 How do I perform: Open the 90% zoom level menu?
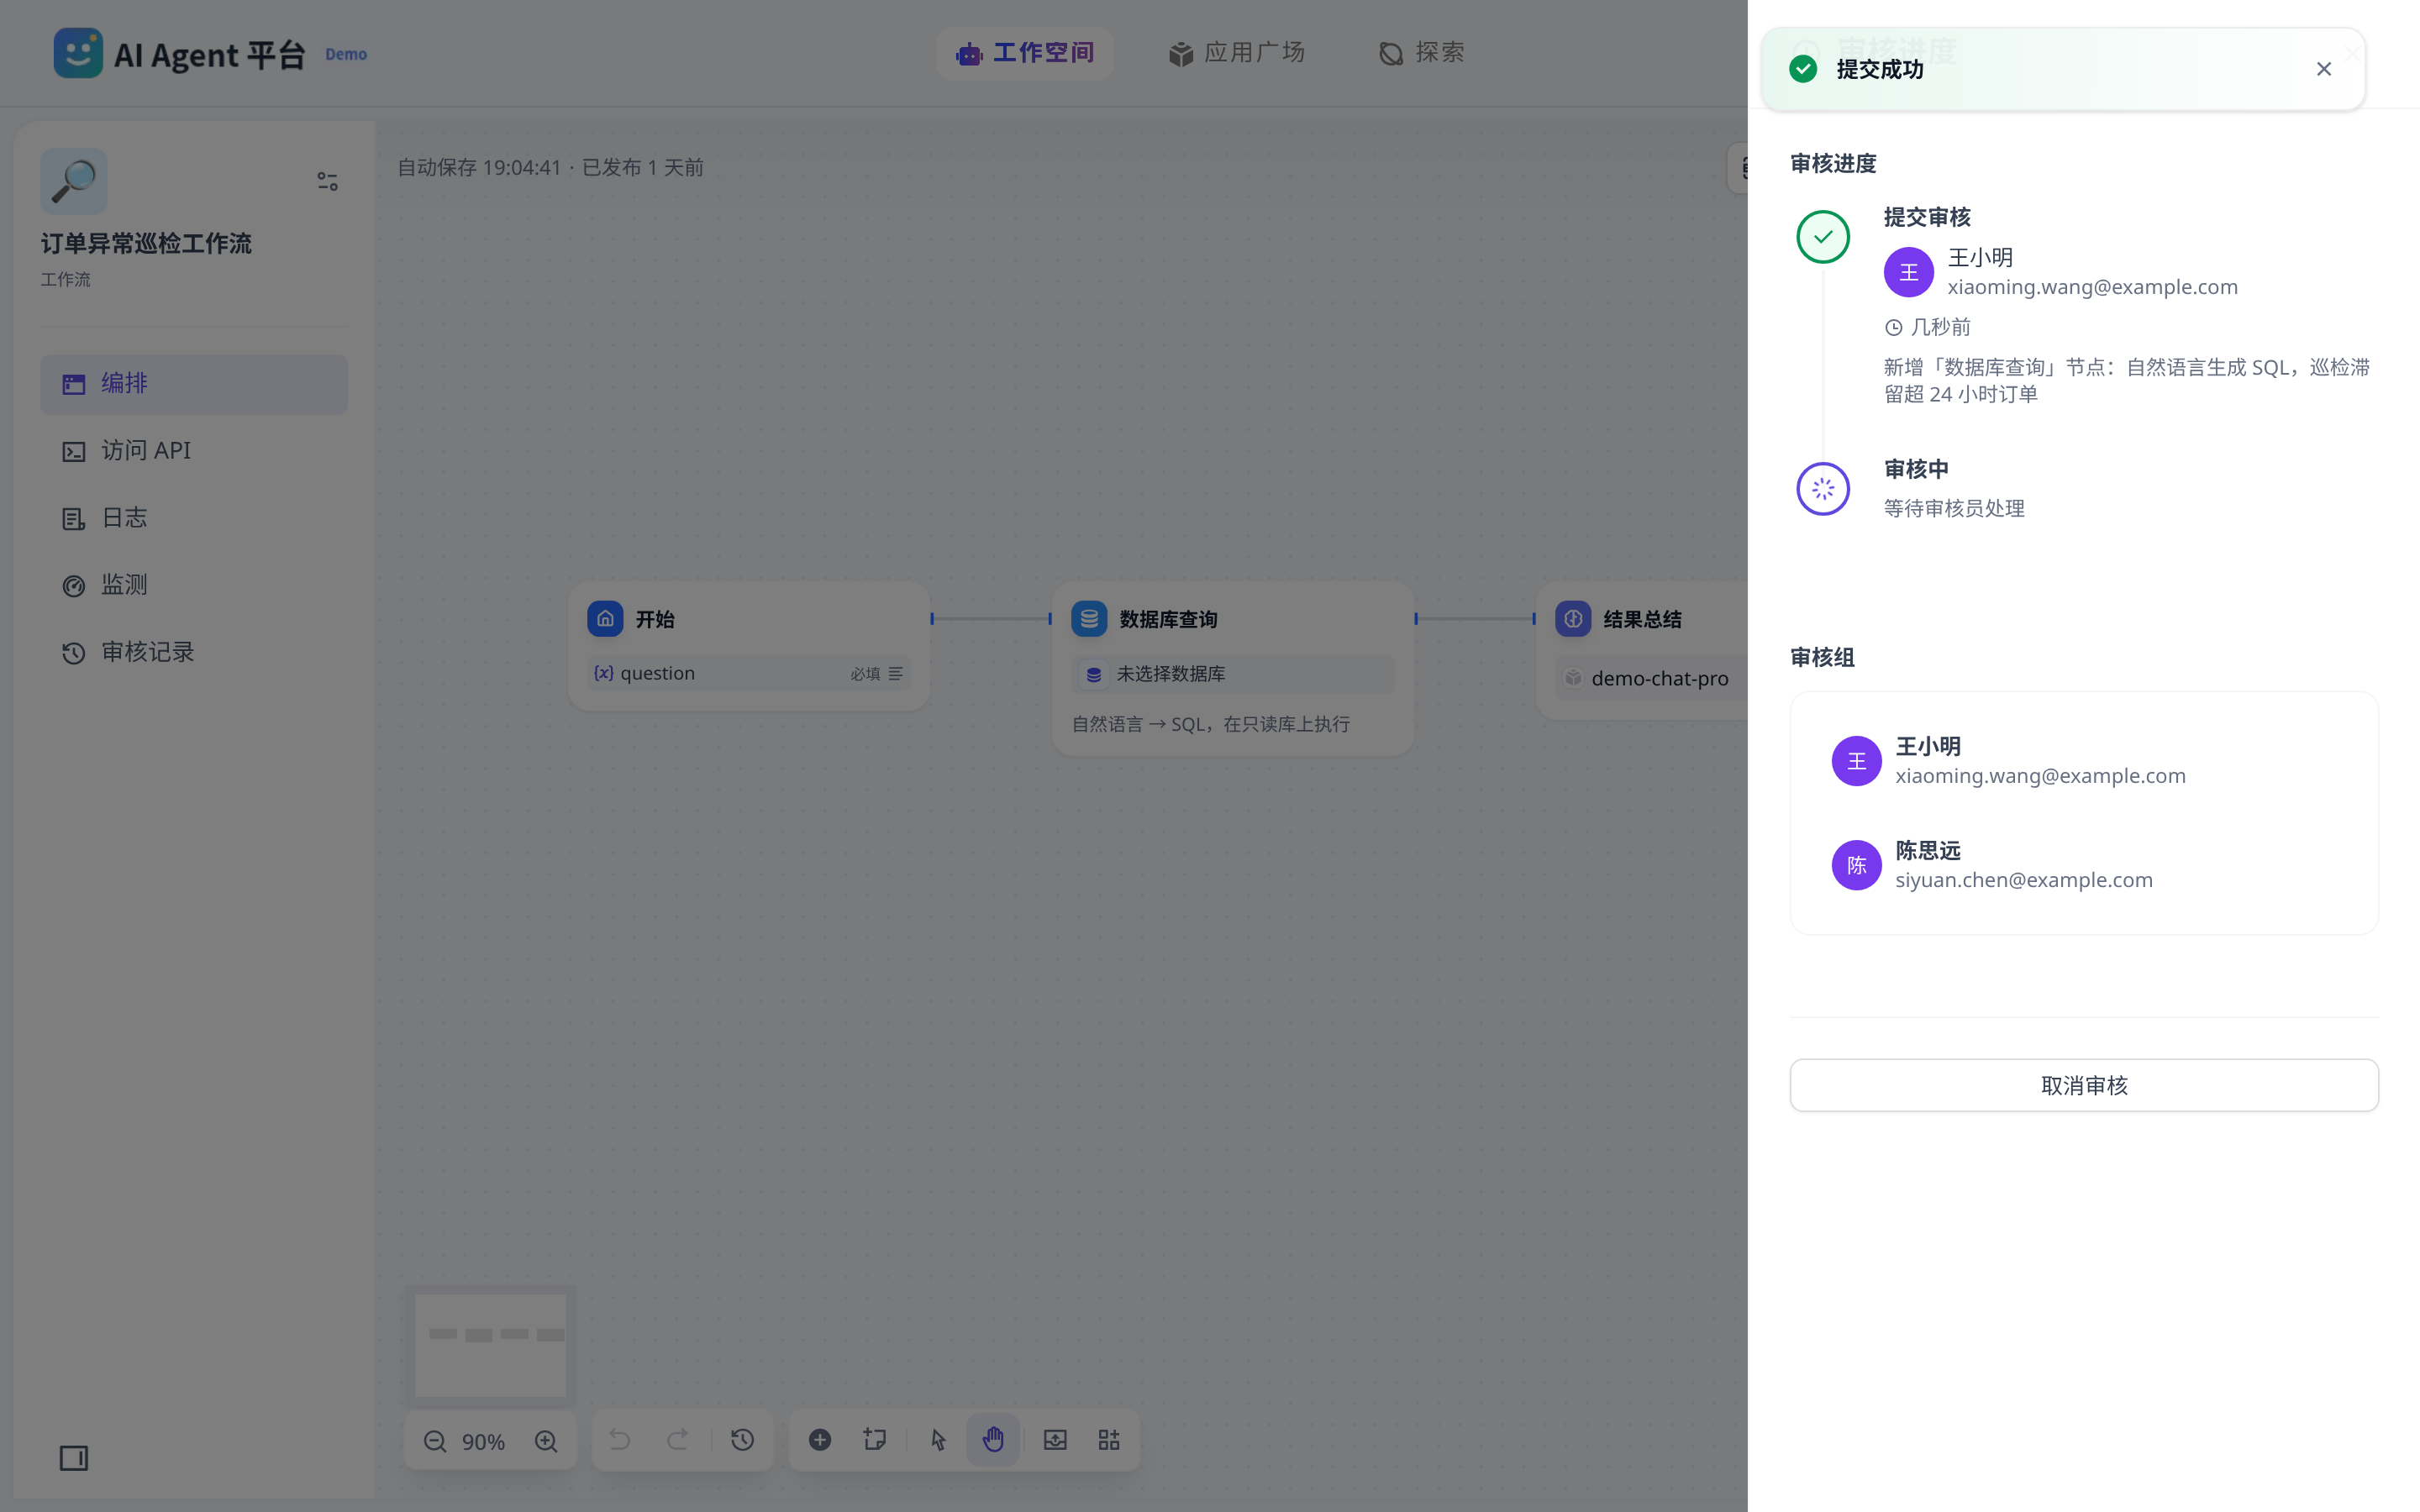click(x=483, y=1442)
